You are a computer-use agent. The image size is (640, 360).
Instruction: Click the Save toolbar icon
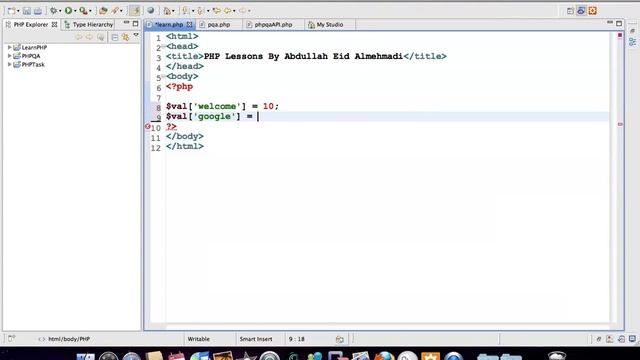(x=27, y=11)
